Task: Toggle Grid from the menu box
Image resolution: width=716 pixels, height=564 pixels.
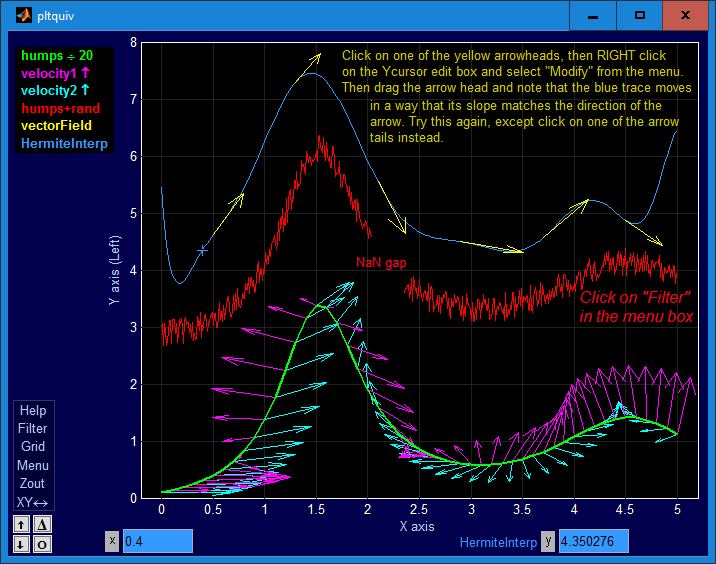Action: click(33, 446)
